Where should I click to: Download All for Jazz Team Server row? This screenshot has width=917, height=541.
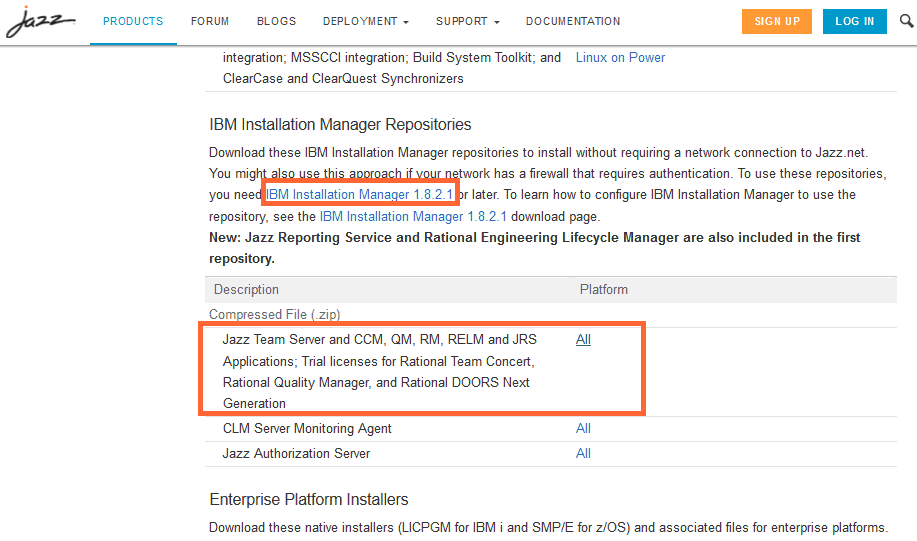coord(583,339)
